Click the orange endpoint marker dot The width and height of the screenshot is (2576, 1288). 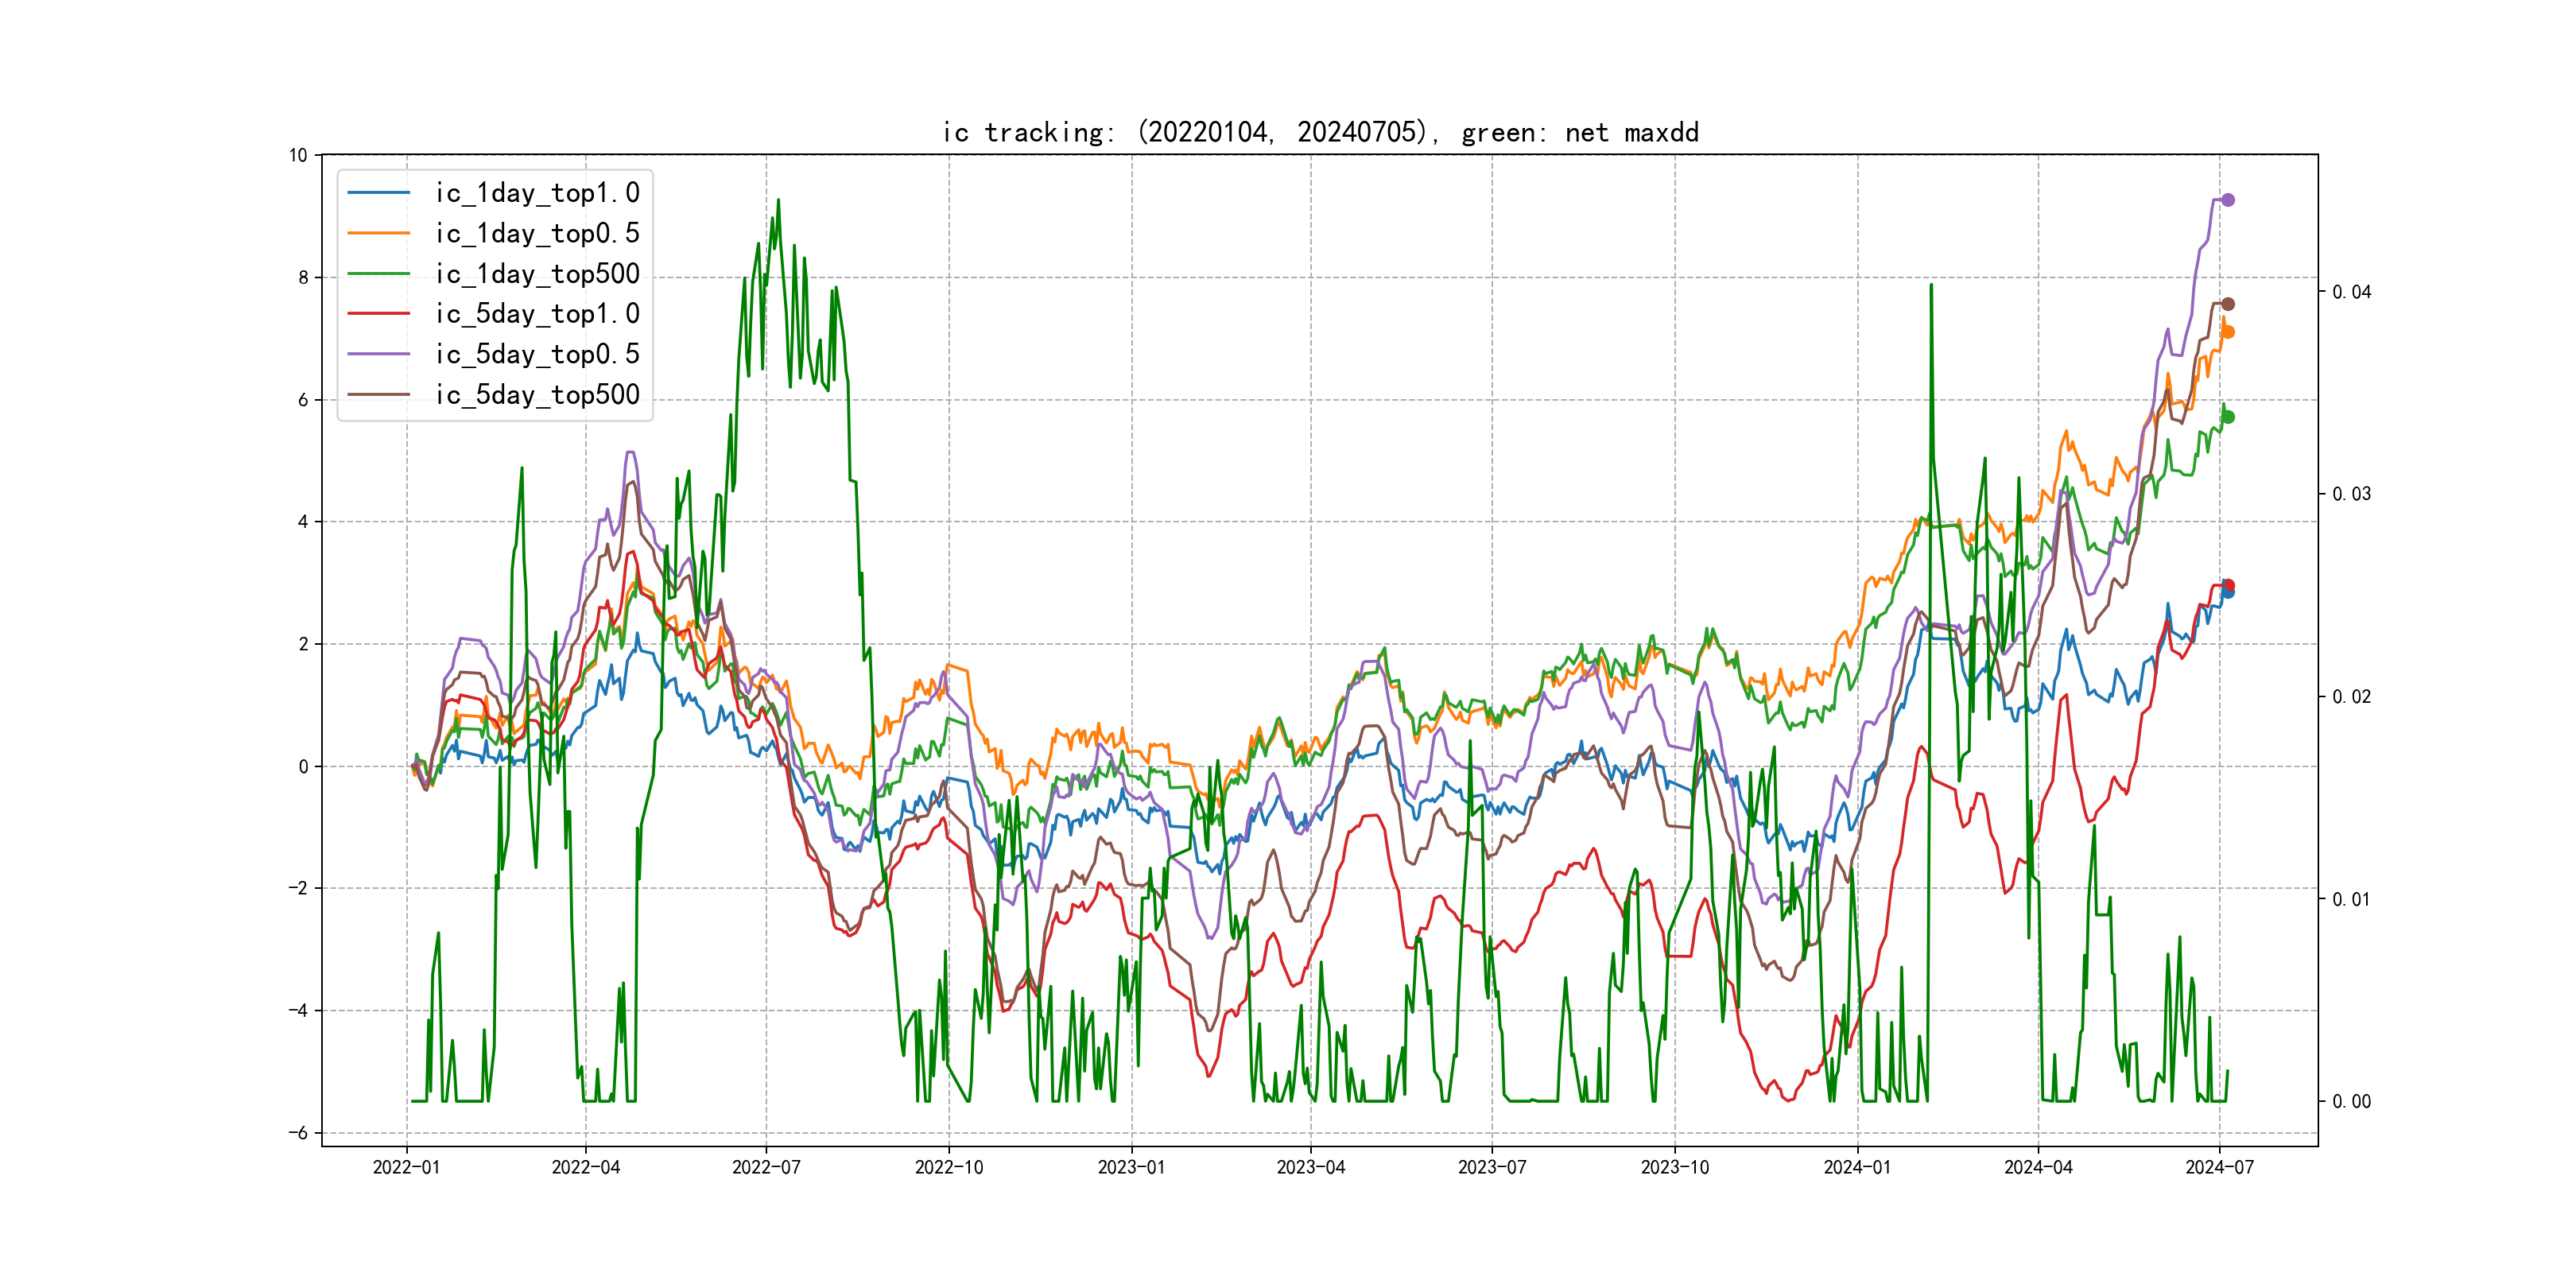2228,332
